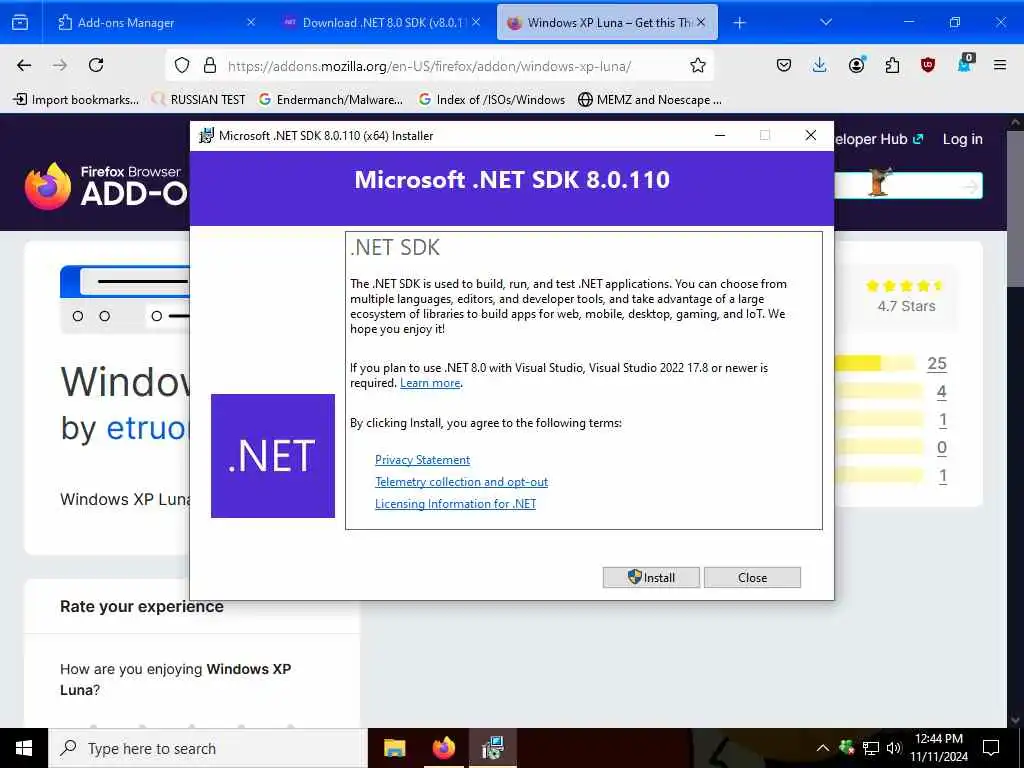Open Save to Pocket icon
The width and height of the screenshot is (1024, 768).
[784, 65]
